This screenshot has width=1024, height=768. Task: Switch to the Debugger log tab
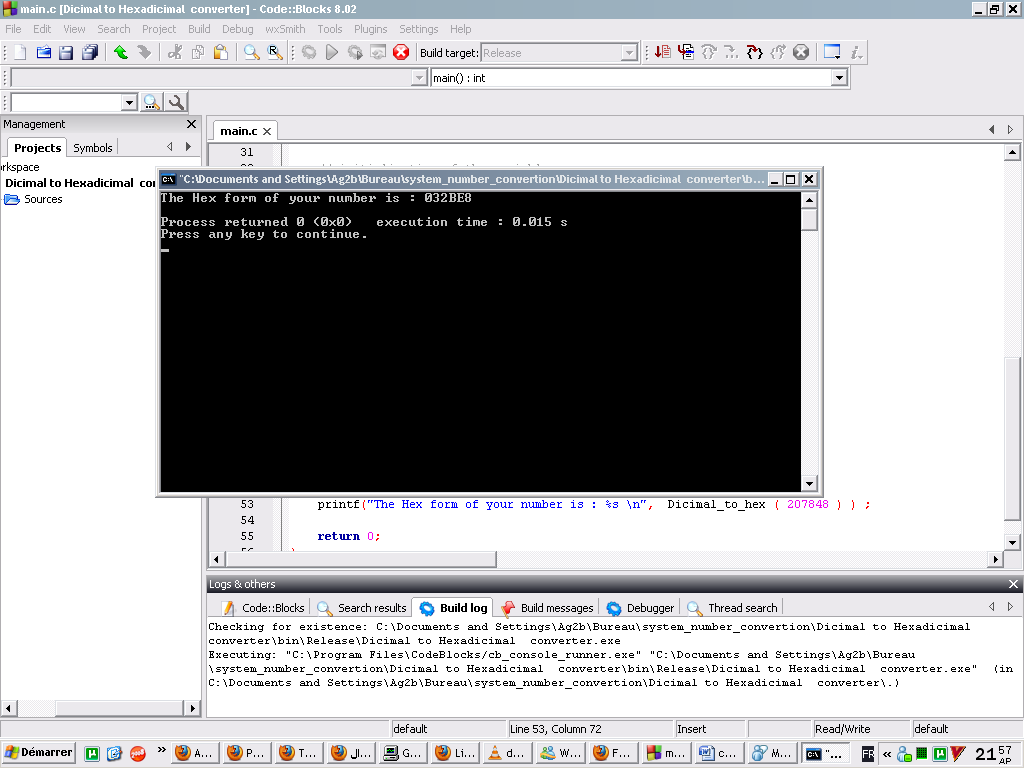click(641, 608)
